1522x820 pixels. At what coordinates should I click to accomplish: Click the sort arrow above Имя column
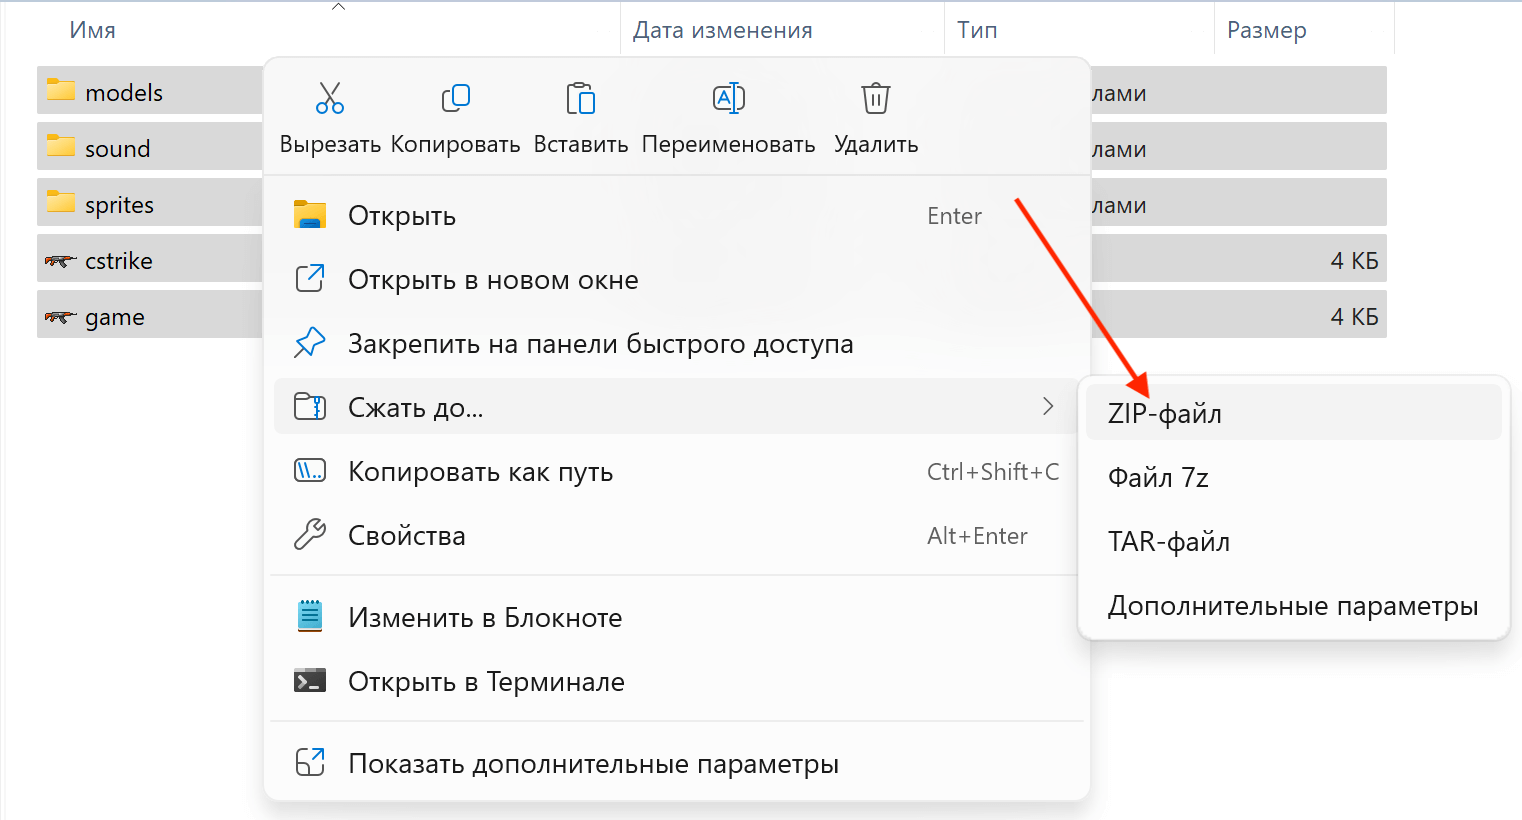[x=339, y=6]
